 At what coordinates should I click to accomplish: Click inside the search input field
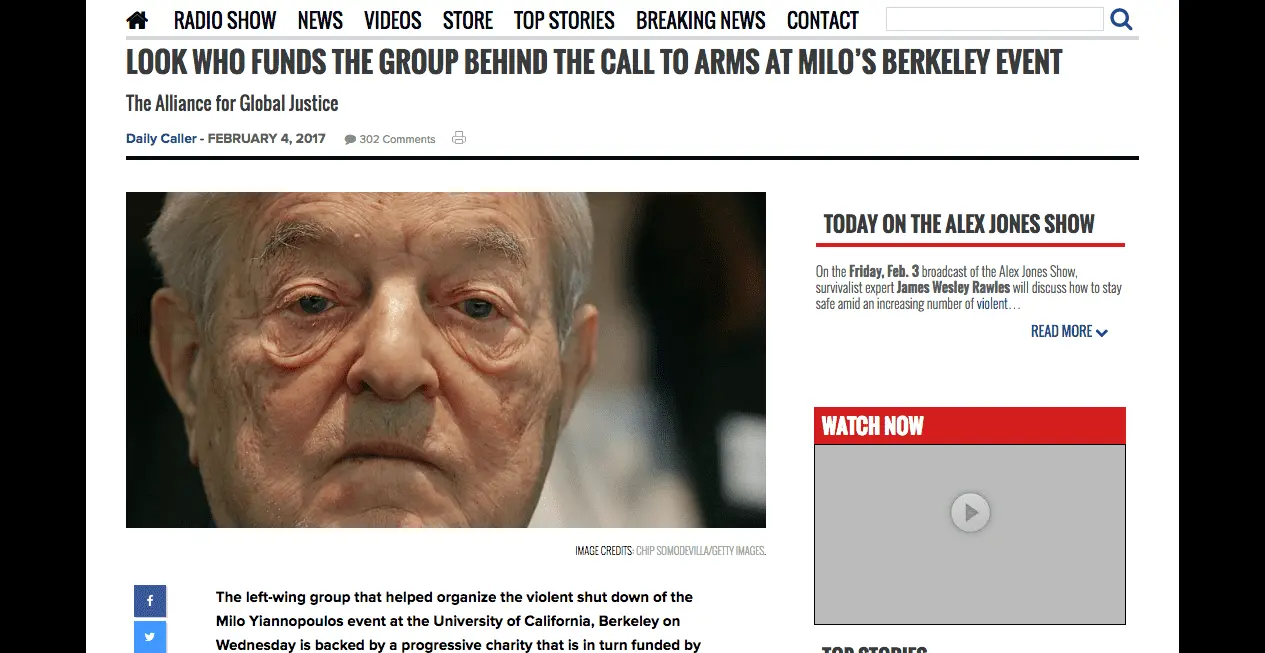tap(995, 19)
